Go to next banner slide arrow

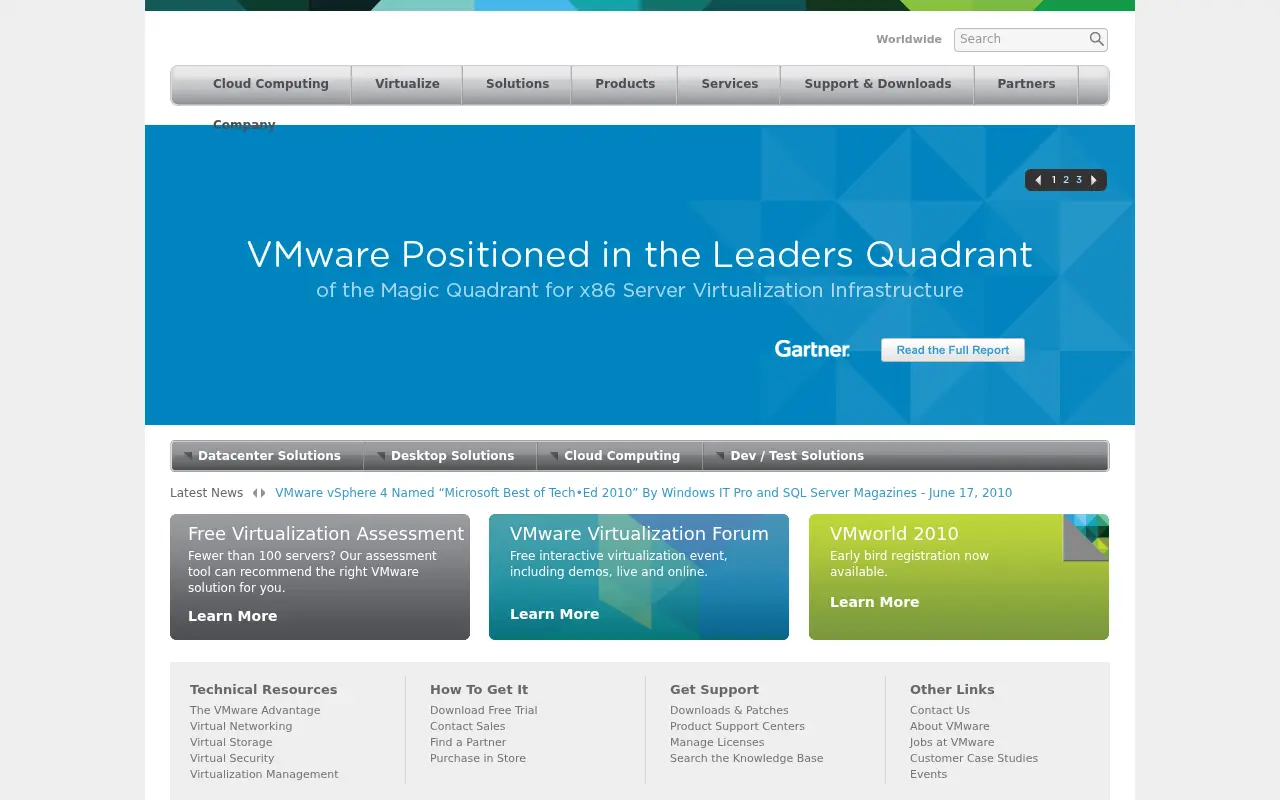1094,180
